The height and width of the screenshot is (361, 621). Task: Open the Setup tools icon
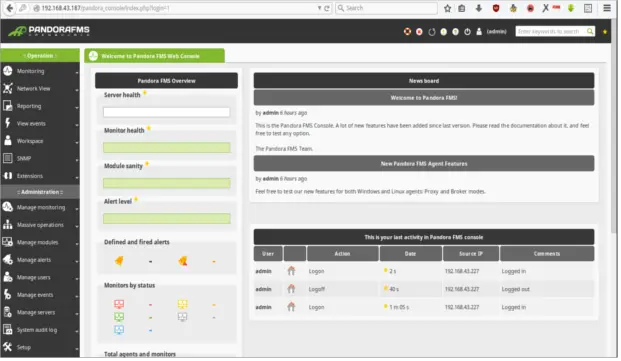8,347
